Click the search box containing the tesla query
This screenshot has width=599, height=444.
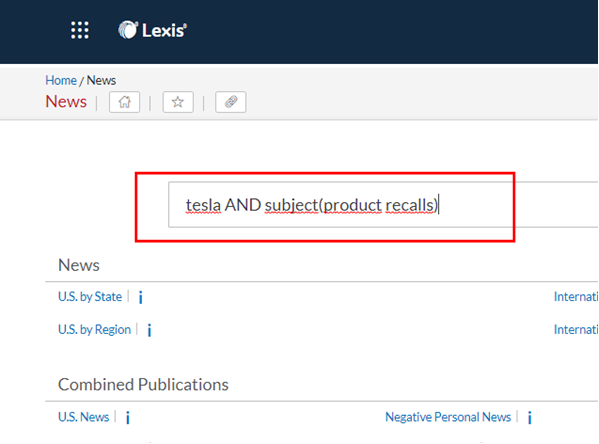coord(383,205)
